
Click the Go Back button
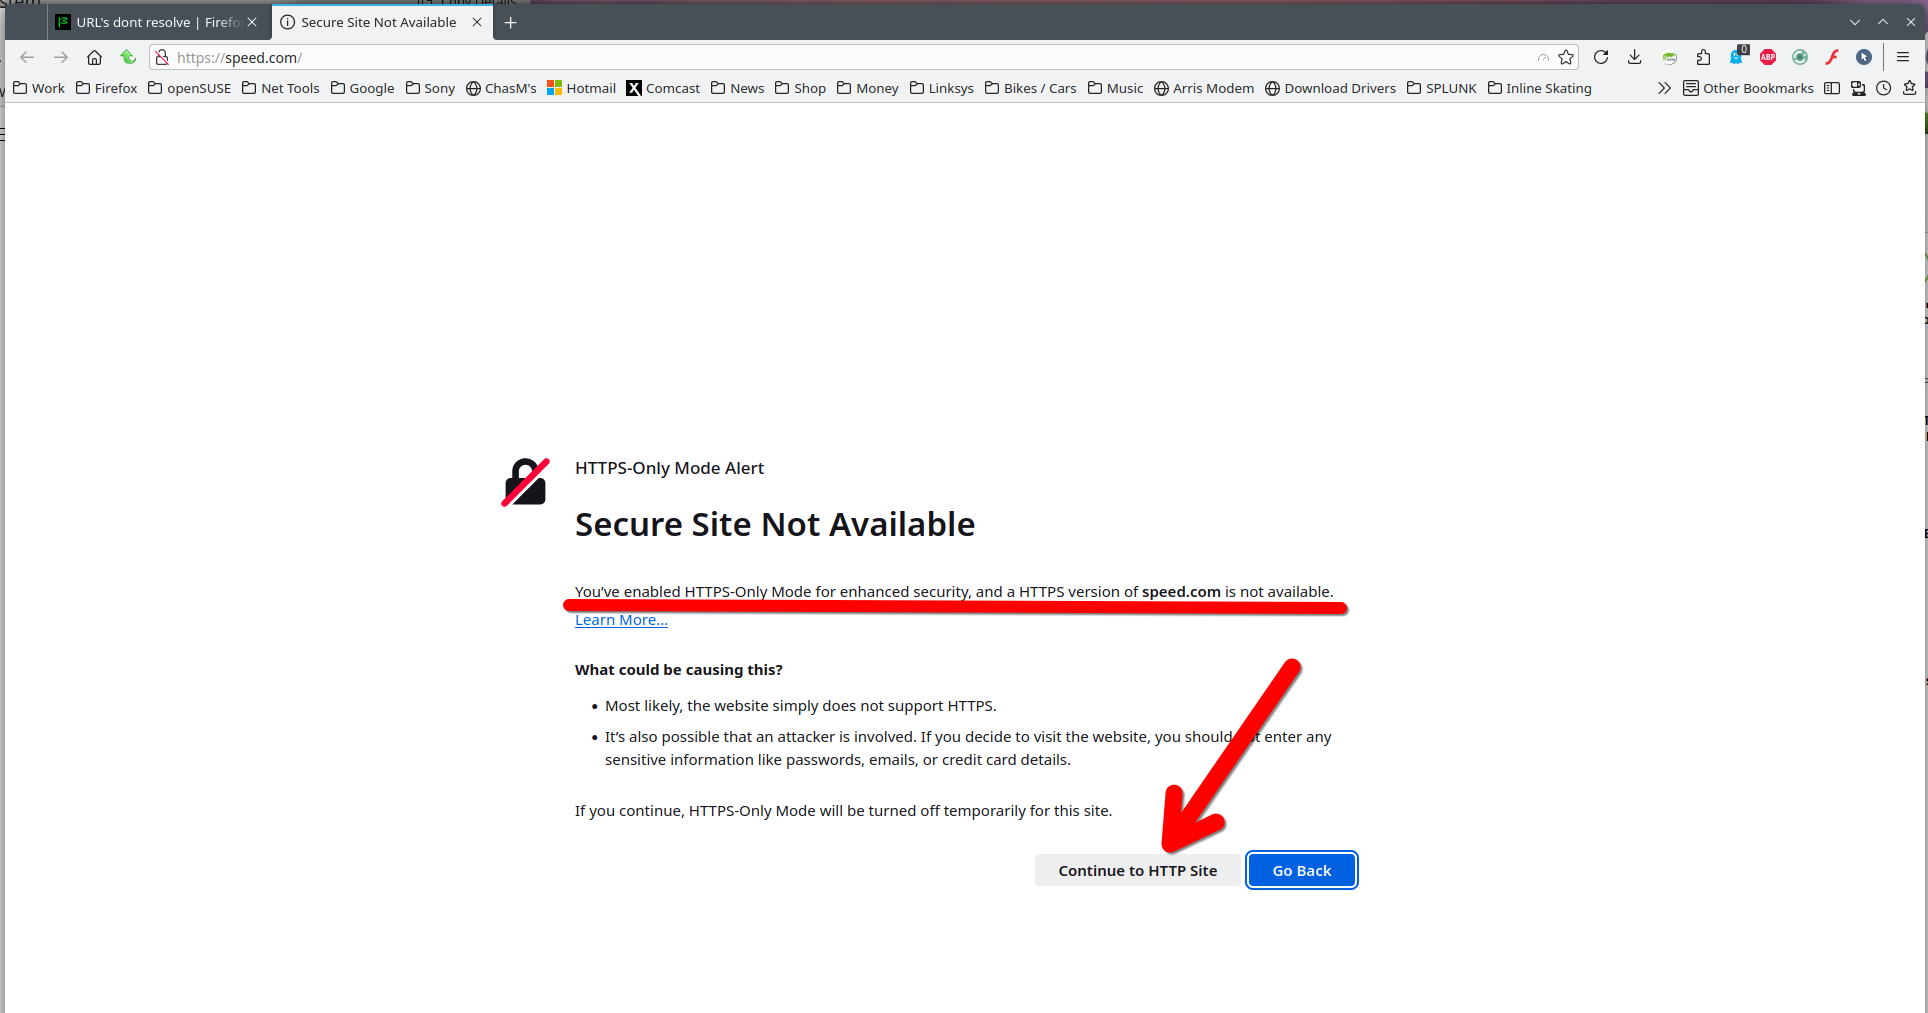pyautogui.click(x=1302, y=870)
